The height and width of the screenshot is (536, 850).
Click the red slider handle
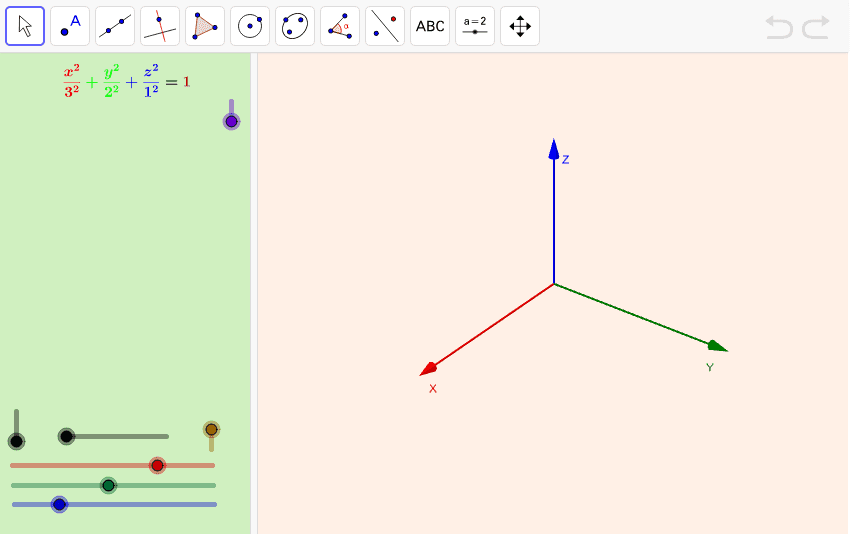pos(157,465)
